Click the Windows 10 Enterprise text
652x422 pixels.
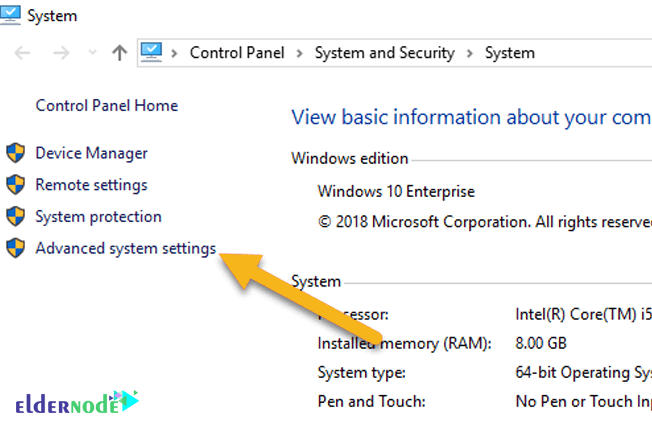point(396,191)
